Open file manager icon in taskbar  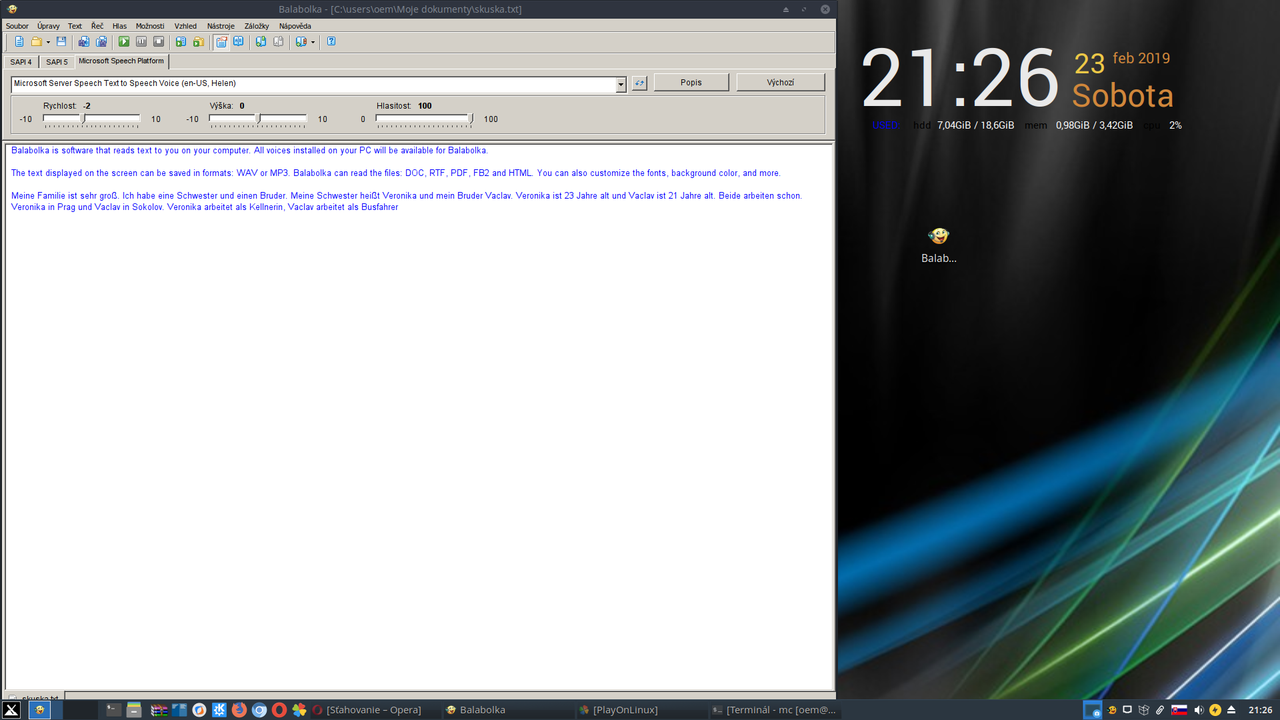point(134,710)
